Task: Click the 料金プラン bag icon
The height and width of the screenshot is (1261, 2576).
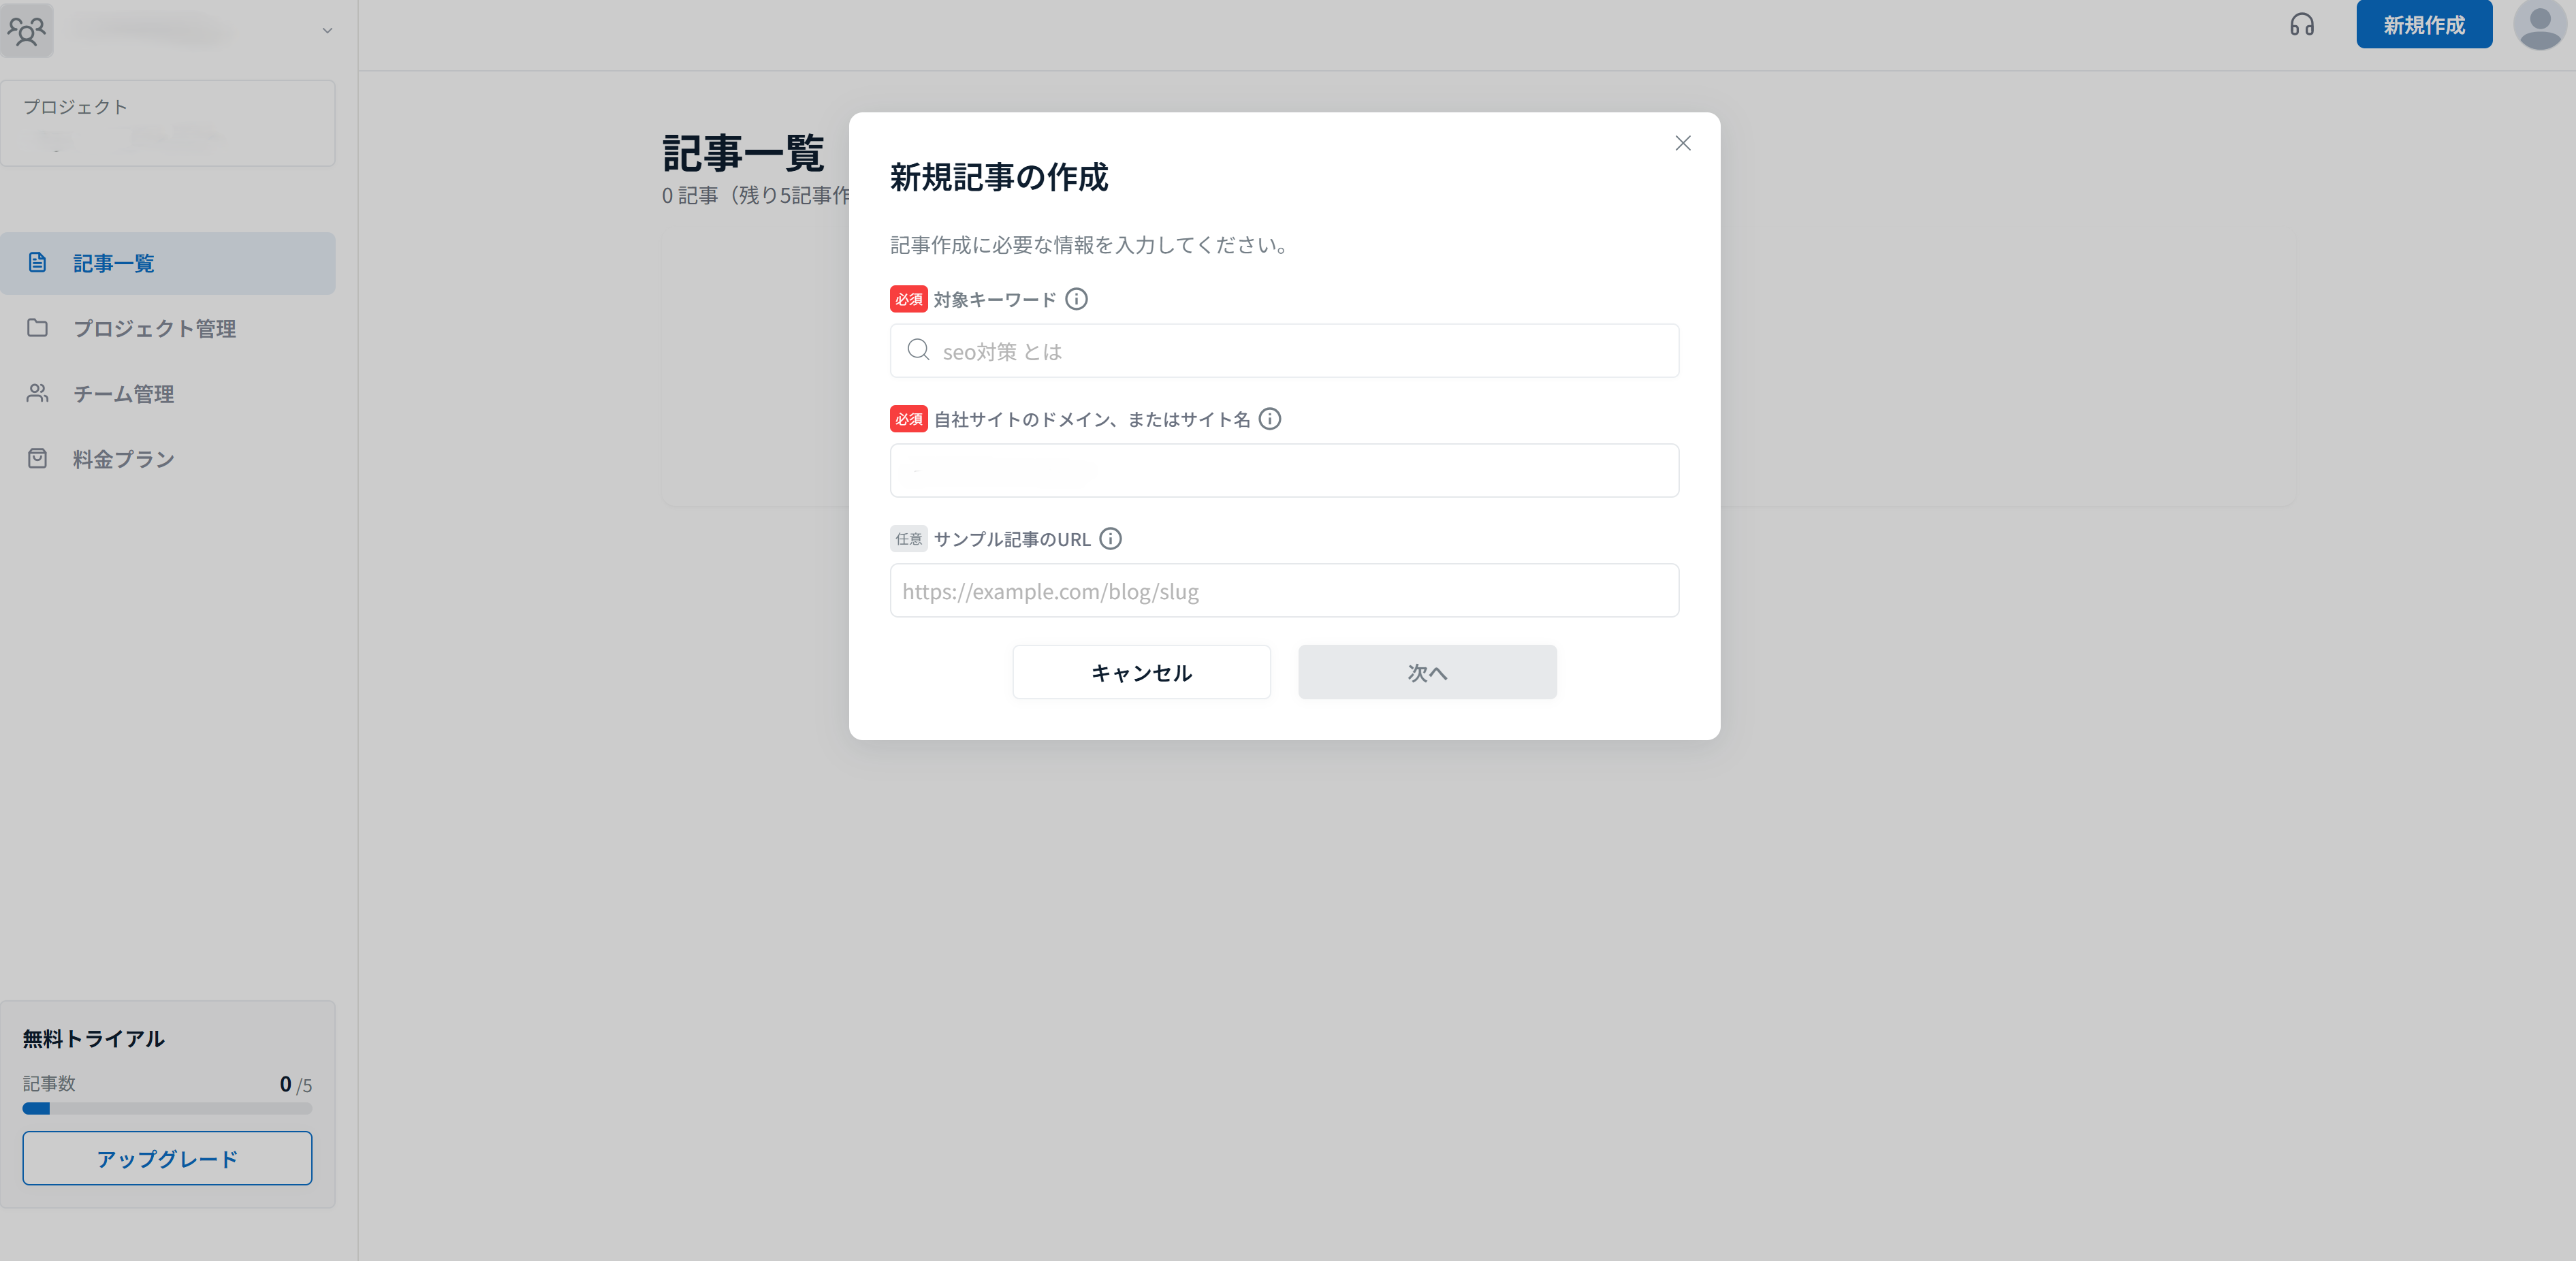Action: pos(37,458)
